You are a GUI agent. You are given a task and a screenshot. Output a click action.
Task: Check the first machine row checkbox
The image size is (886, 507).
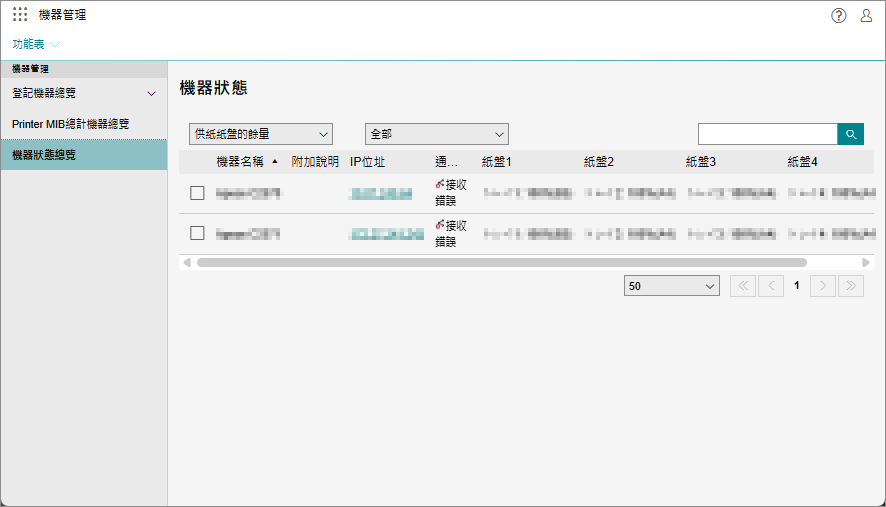click(197, 193)
